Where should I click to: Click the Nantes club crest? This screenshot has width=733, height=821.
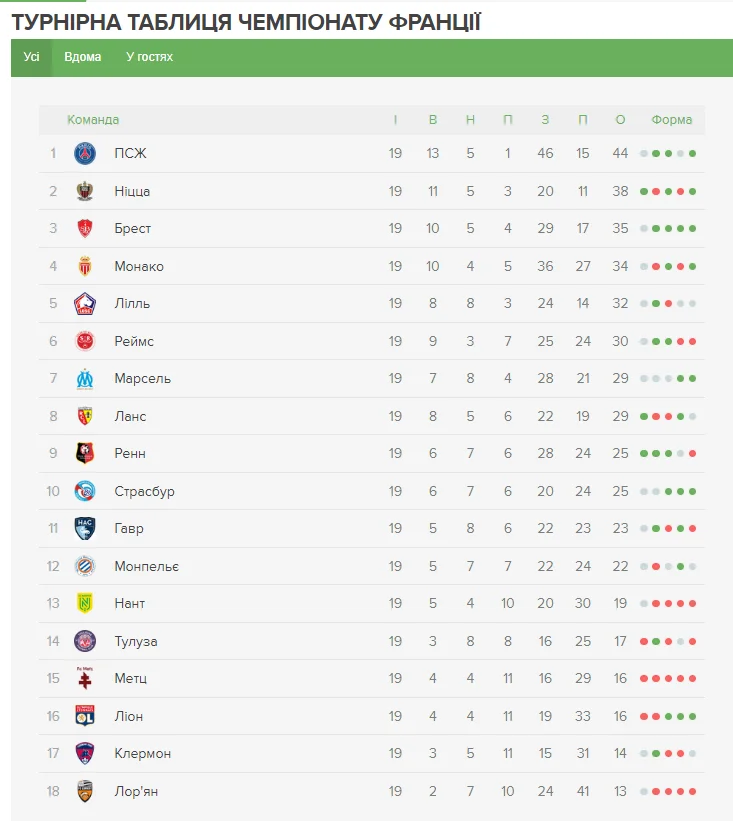[85, 603]
